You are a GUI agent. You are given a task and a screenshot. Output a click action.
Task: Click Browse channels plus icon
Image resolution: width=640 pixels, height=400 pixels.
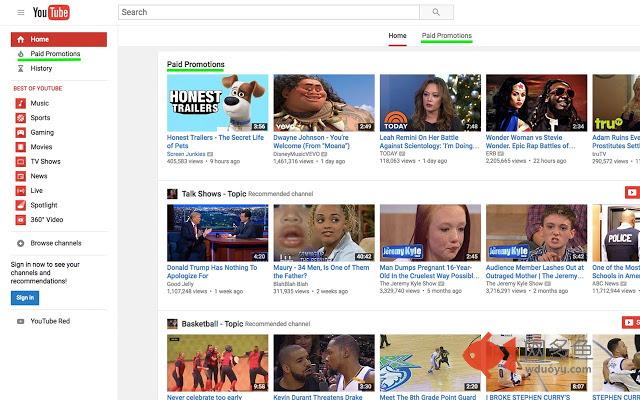(x=20, y=243)
